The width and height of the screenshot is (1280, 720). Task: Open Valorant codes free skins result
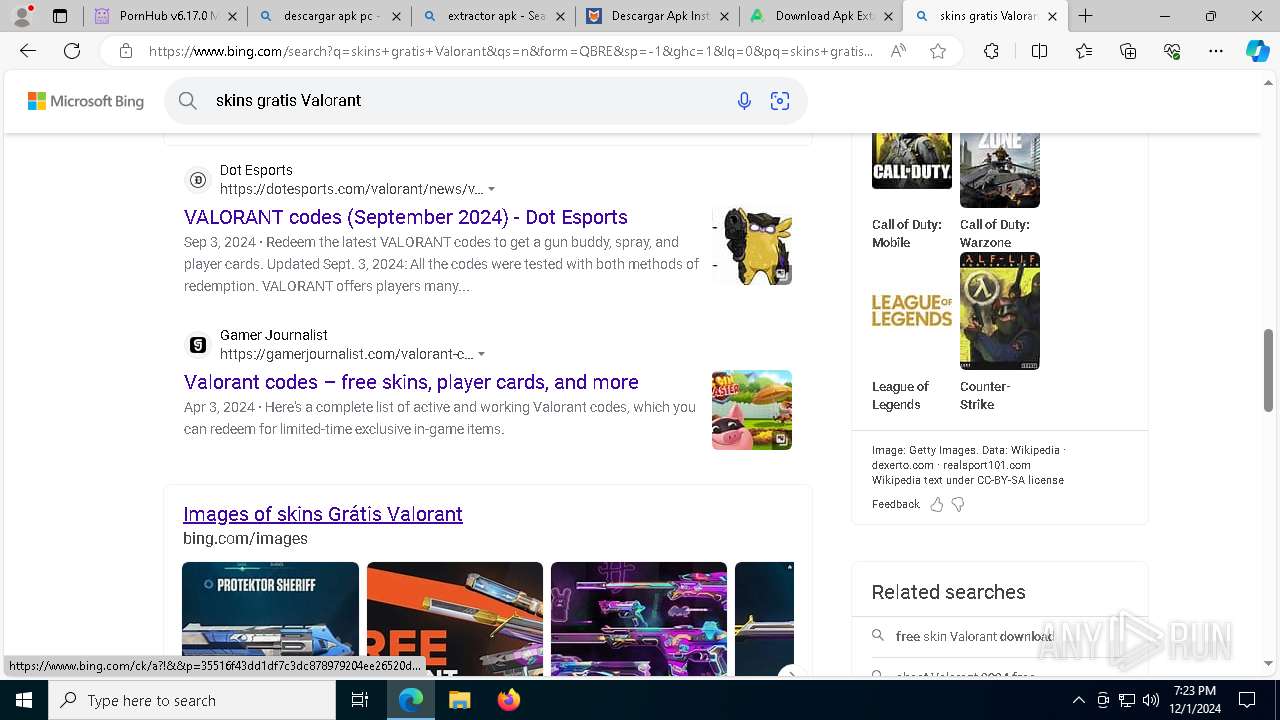411,382
